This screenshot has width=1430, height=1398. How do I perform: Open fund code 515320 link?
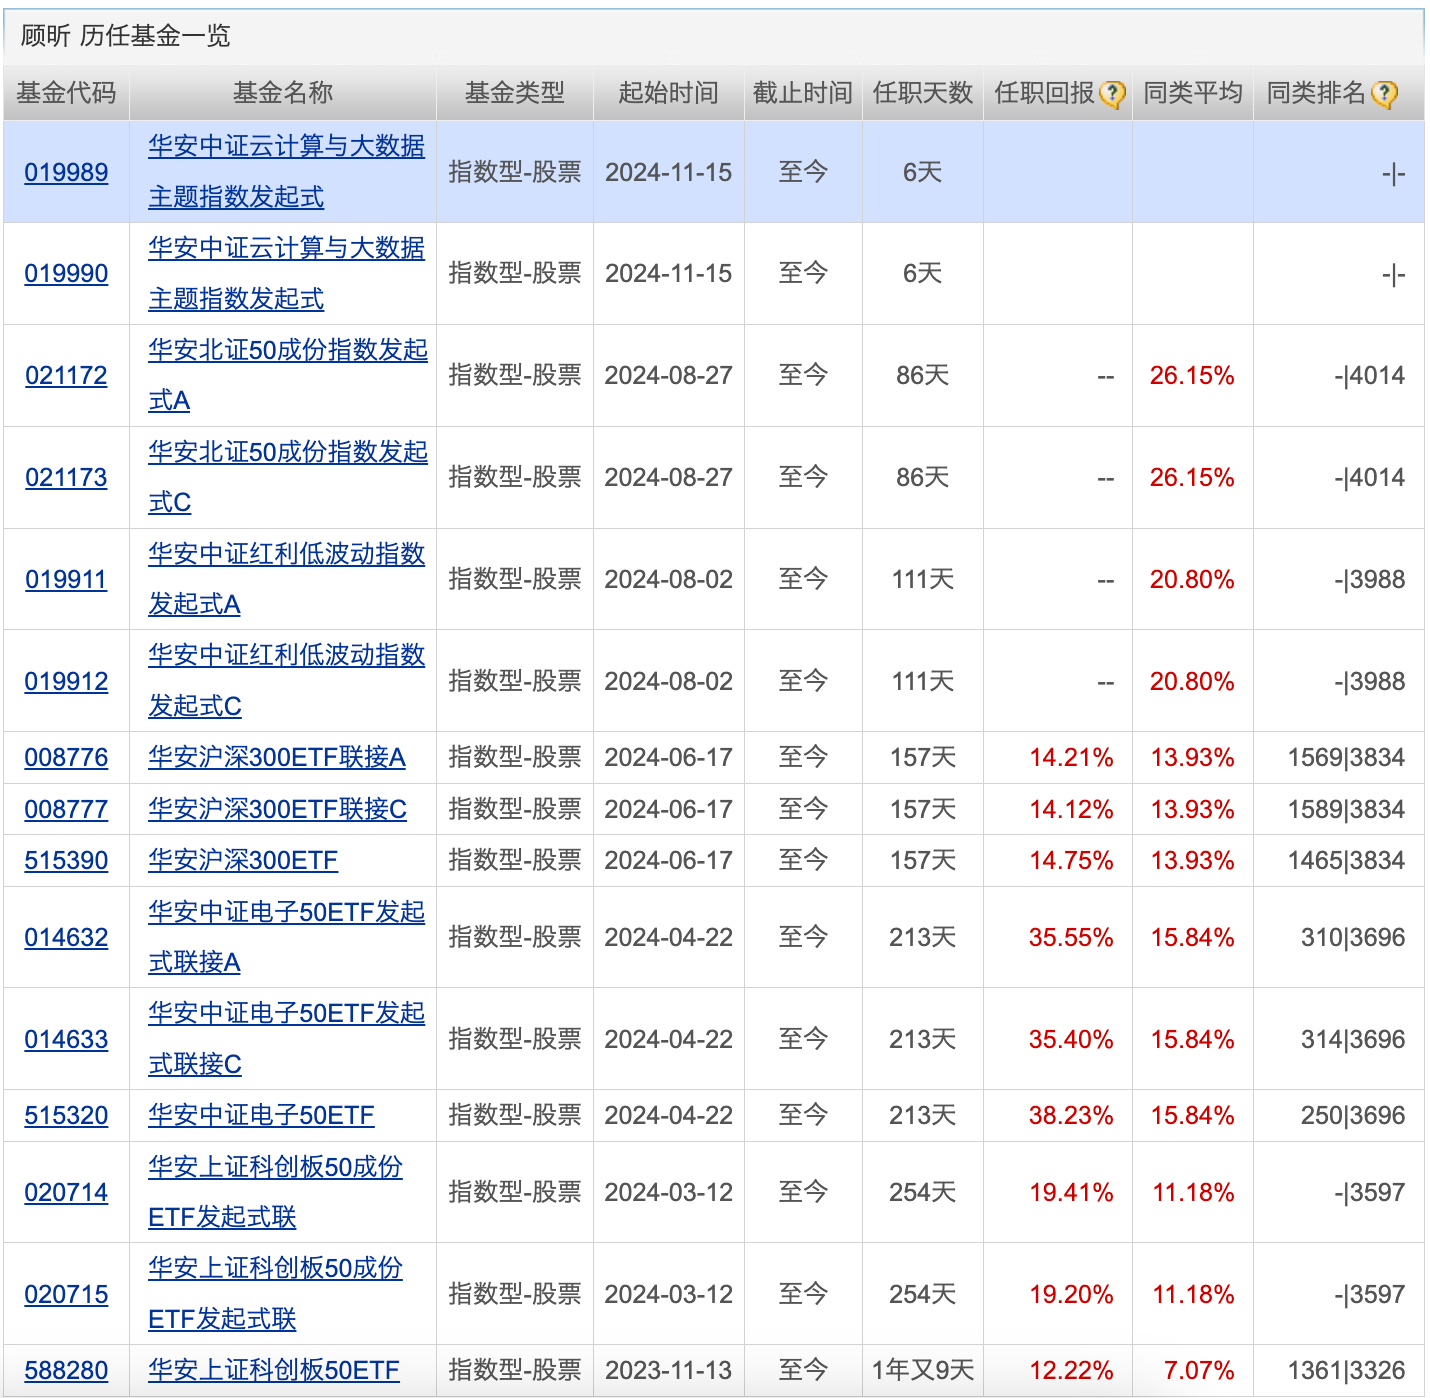click(66, 1115)
